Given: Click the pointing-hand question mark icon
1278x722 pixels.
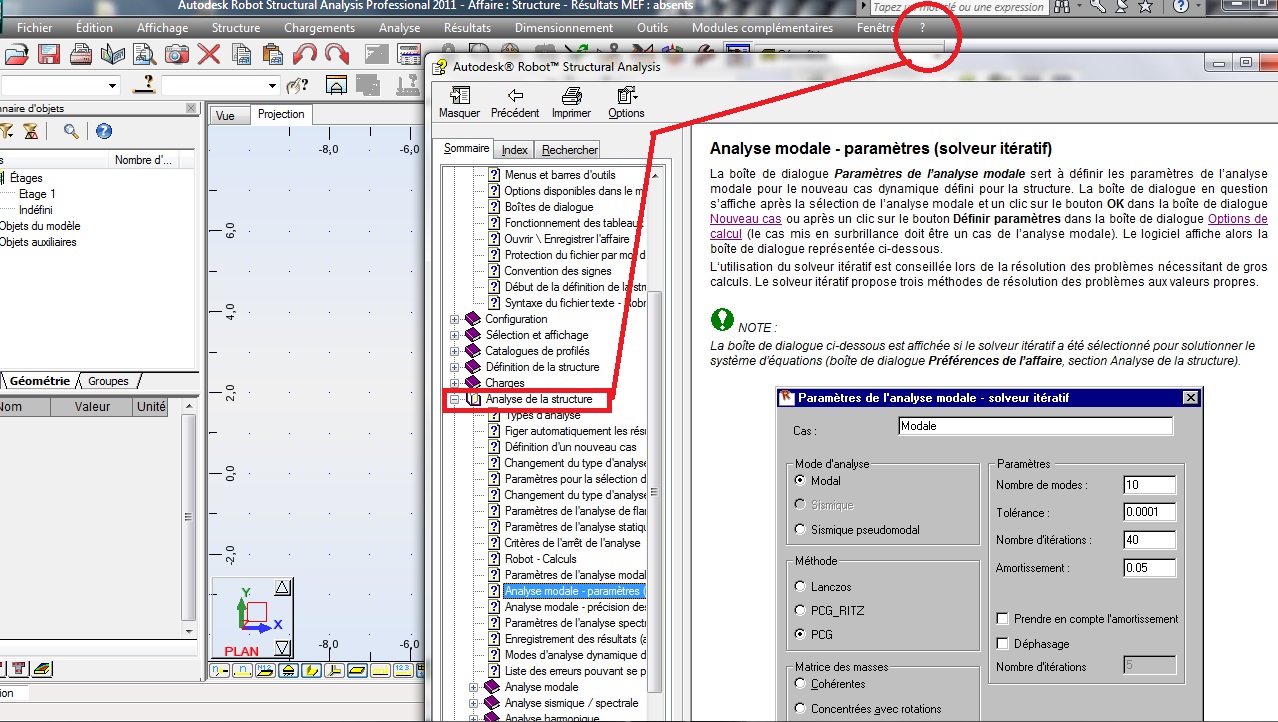Looking at the screenshot, I should (297, 86).
